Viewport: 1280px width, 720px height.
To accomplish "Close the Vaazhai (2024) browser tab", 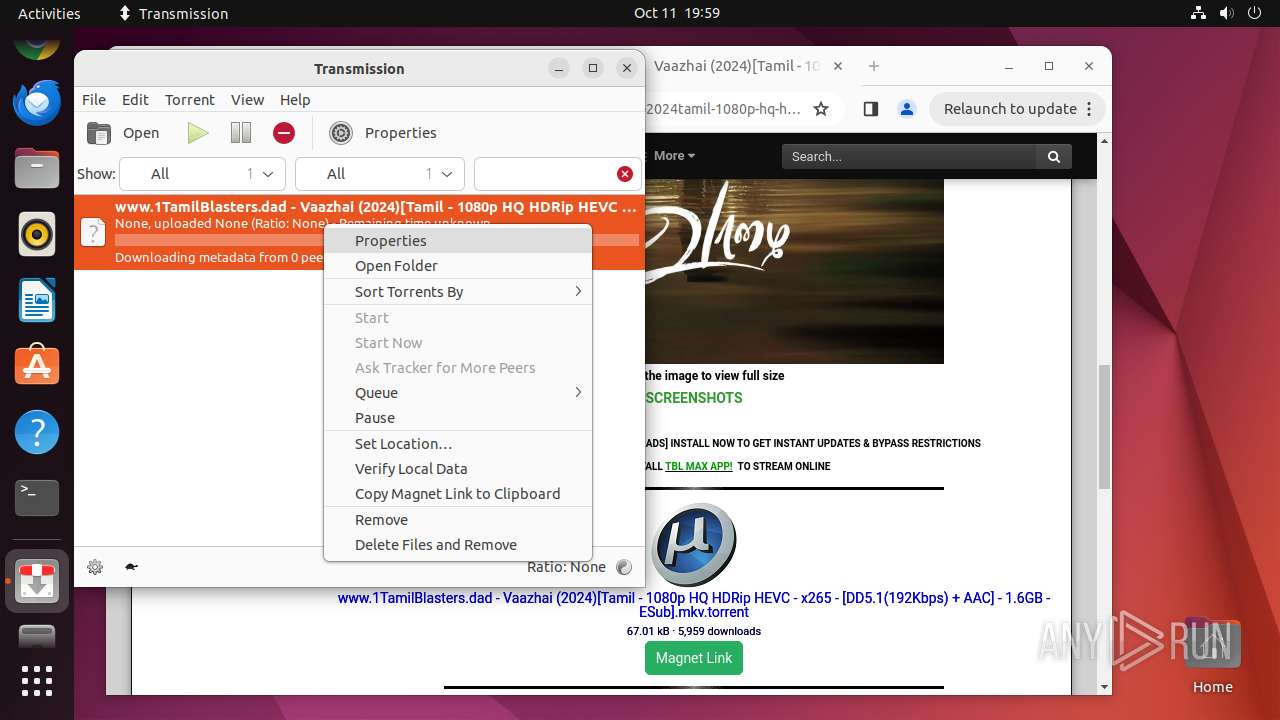I will pyautogui.click(x=838, y=66).
